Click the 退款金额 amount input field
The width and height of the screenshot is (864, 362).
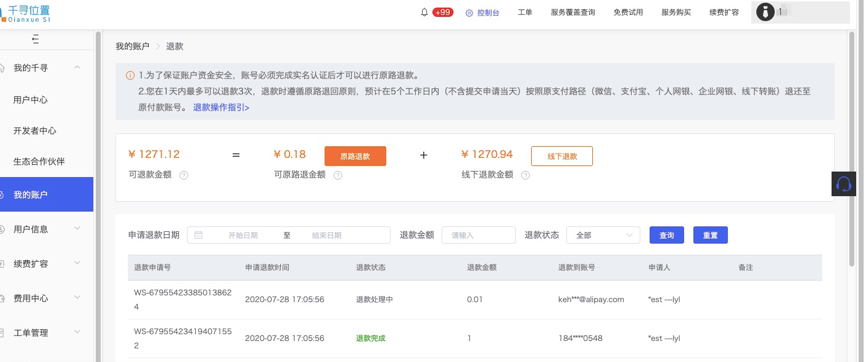click(478, 235)
